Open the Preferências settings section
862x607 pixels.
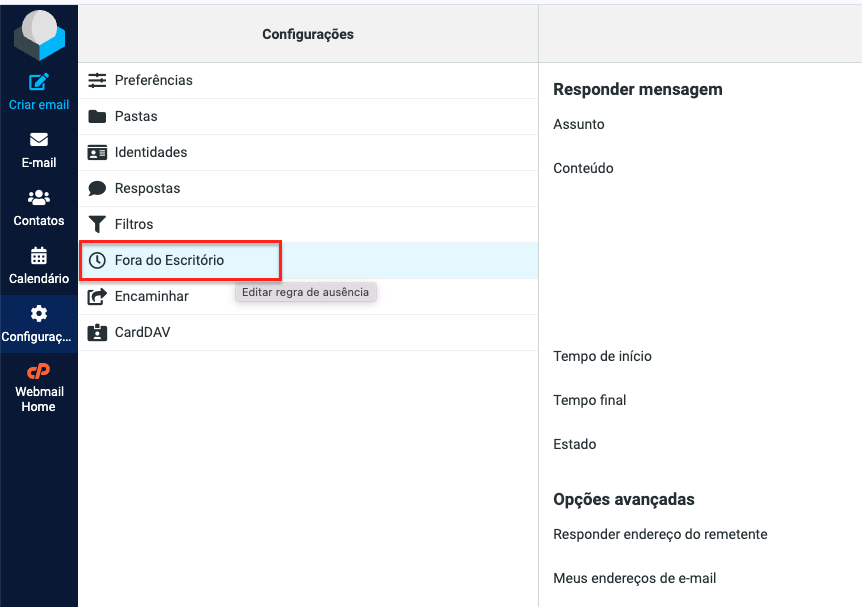[x=154, y=80]
